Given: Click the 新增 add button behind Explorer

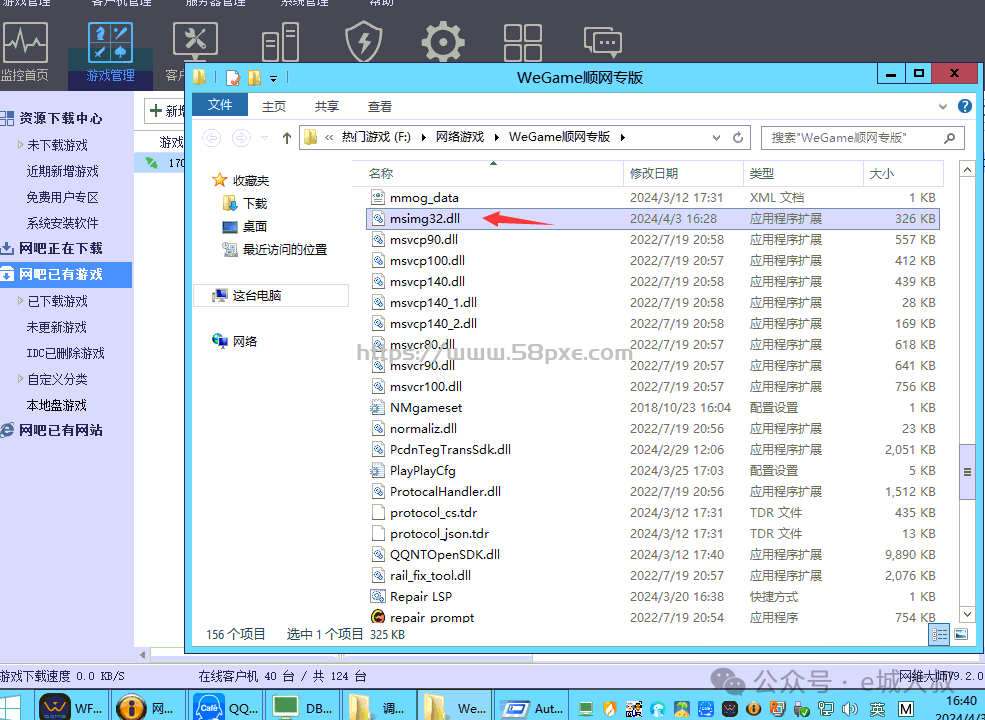Looking at the screenshot, I should (165, 111).
